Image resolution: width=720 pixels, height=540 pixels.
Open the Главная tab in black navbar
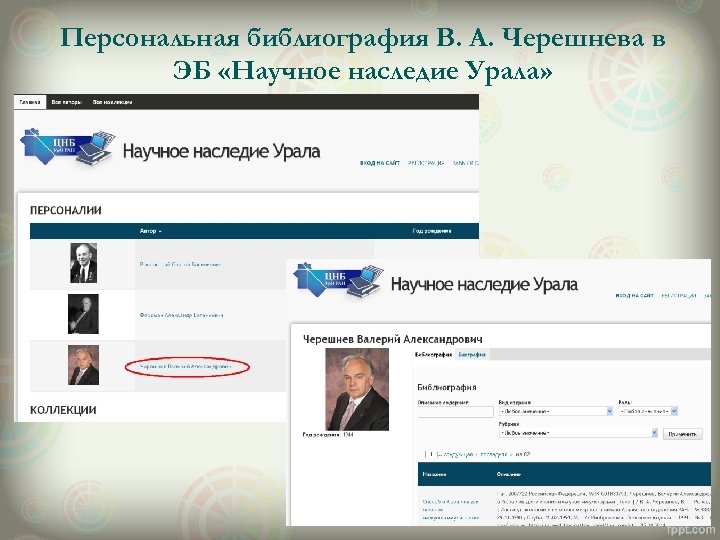pos(30,102)
